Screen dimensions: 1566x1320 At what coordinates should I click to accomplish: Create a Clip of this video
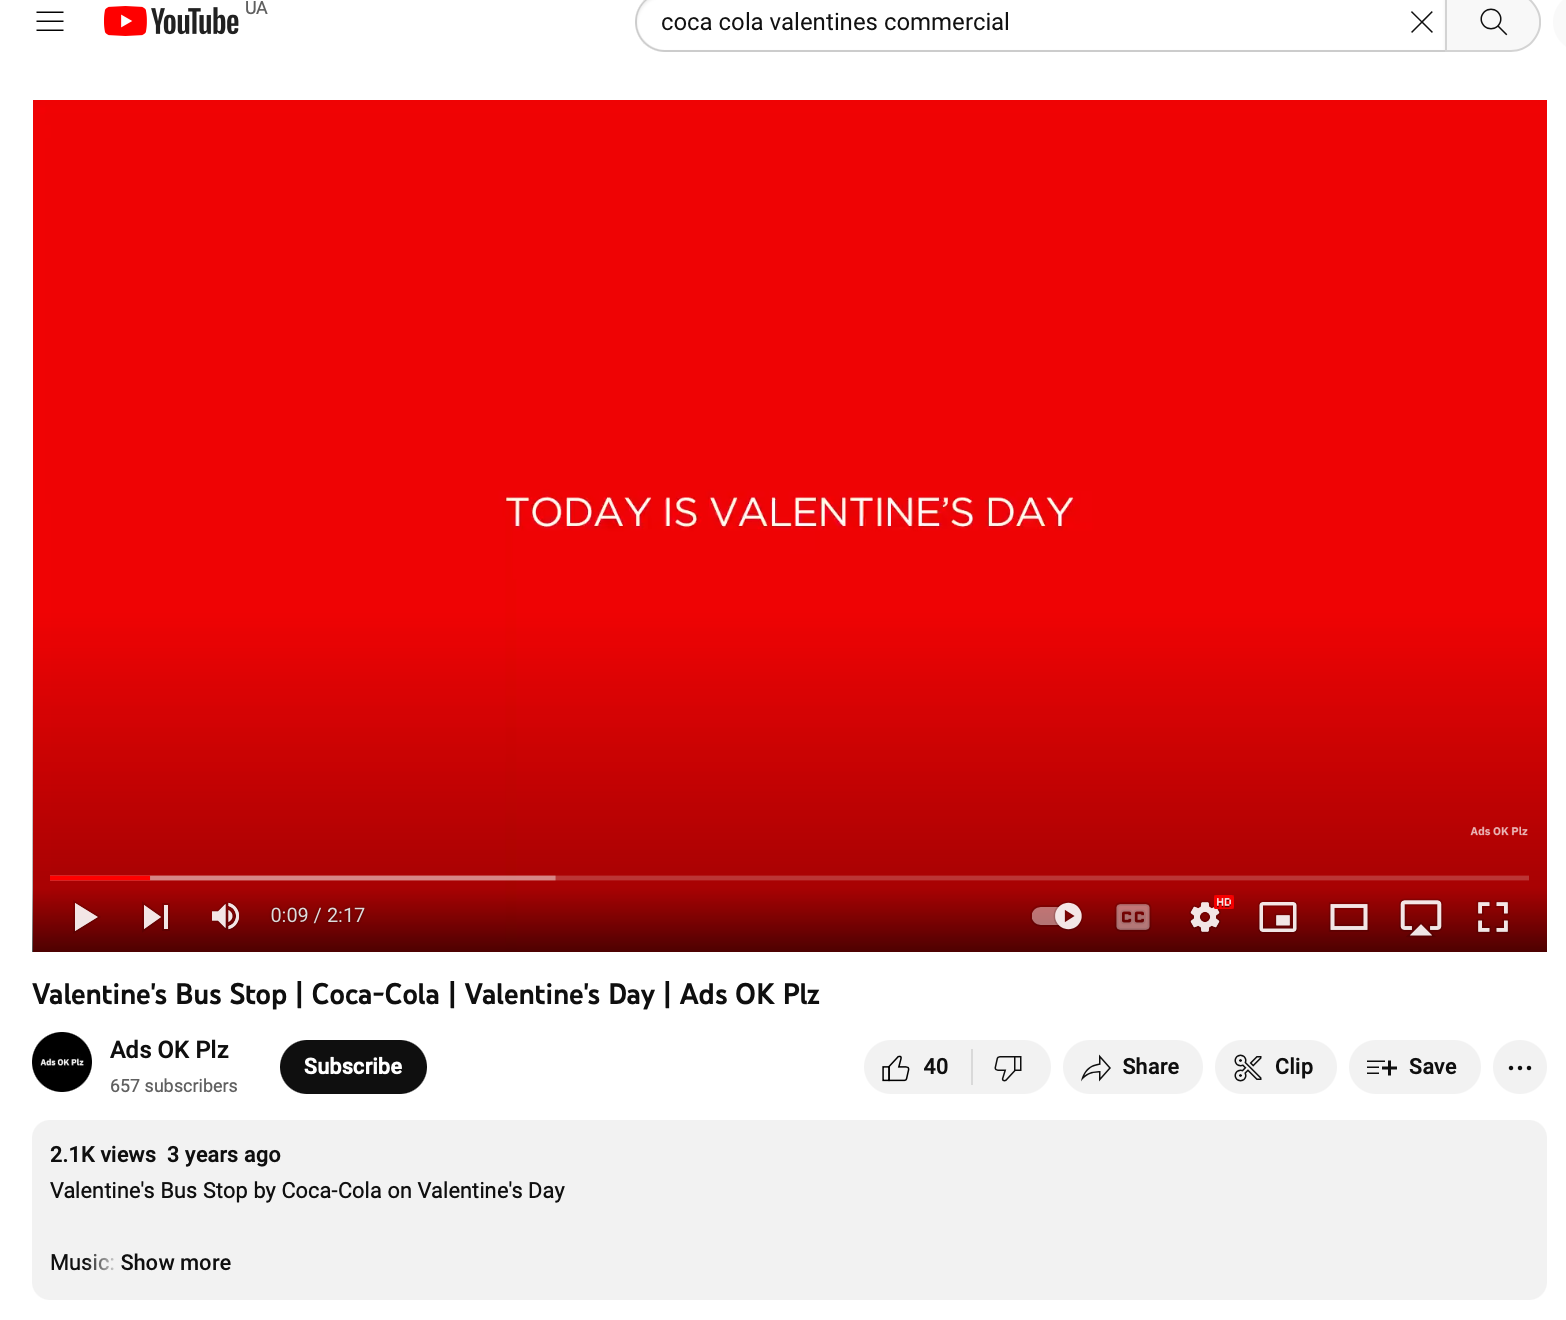1275,1067
